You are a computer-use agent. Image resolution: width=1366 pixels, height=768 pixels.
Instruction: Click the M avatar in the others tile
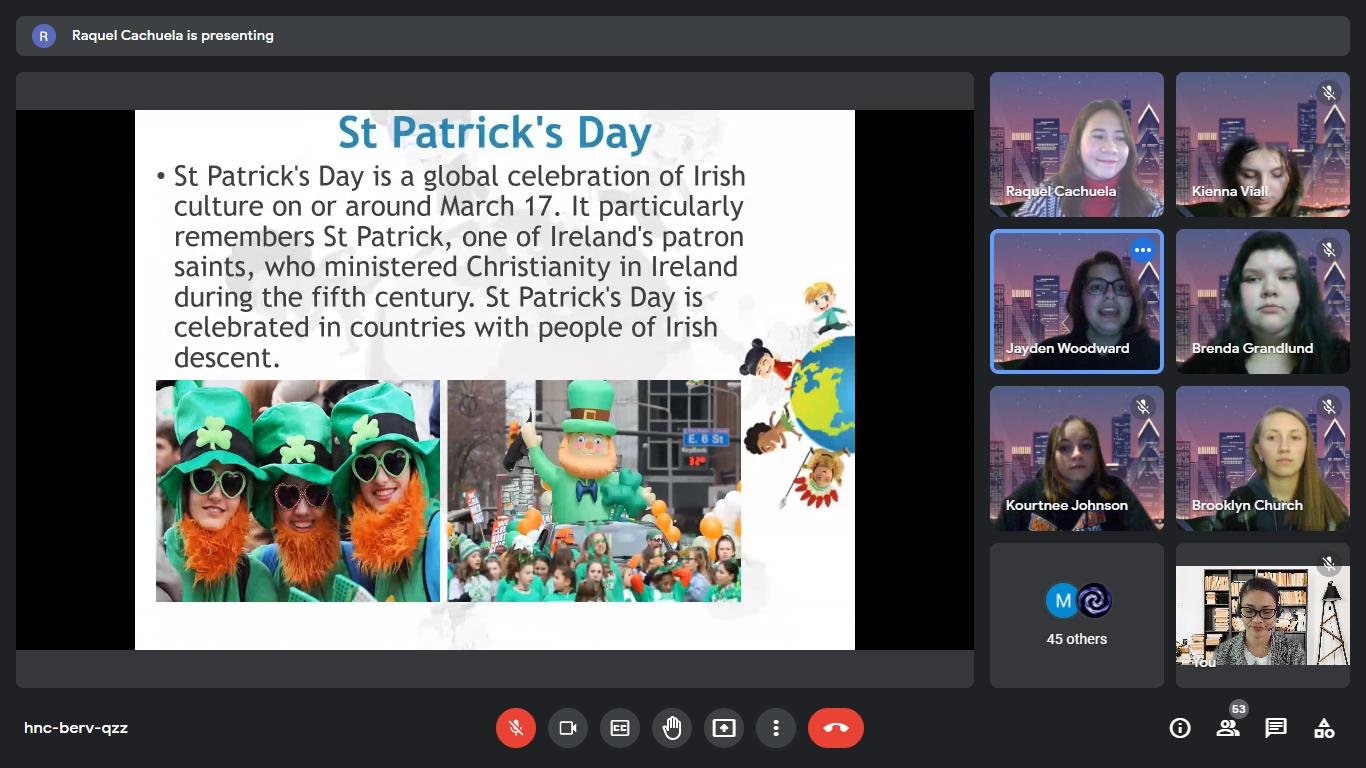click(x=1062, y=600)
